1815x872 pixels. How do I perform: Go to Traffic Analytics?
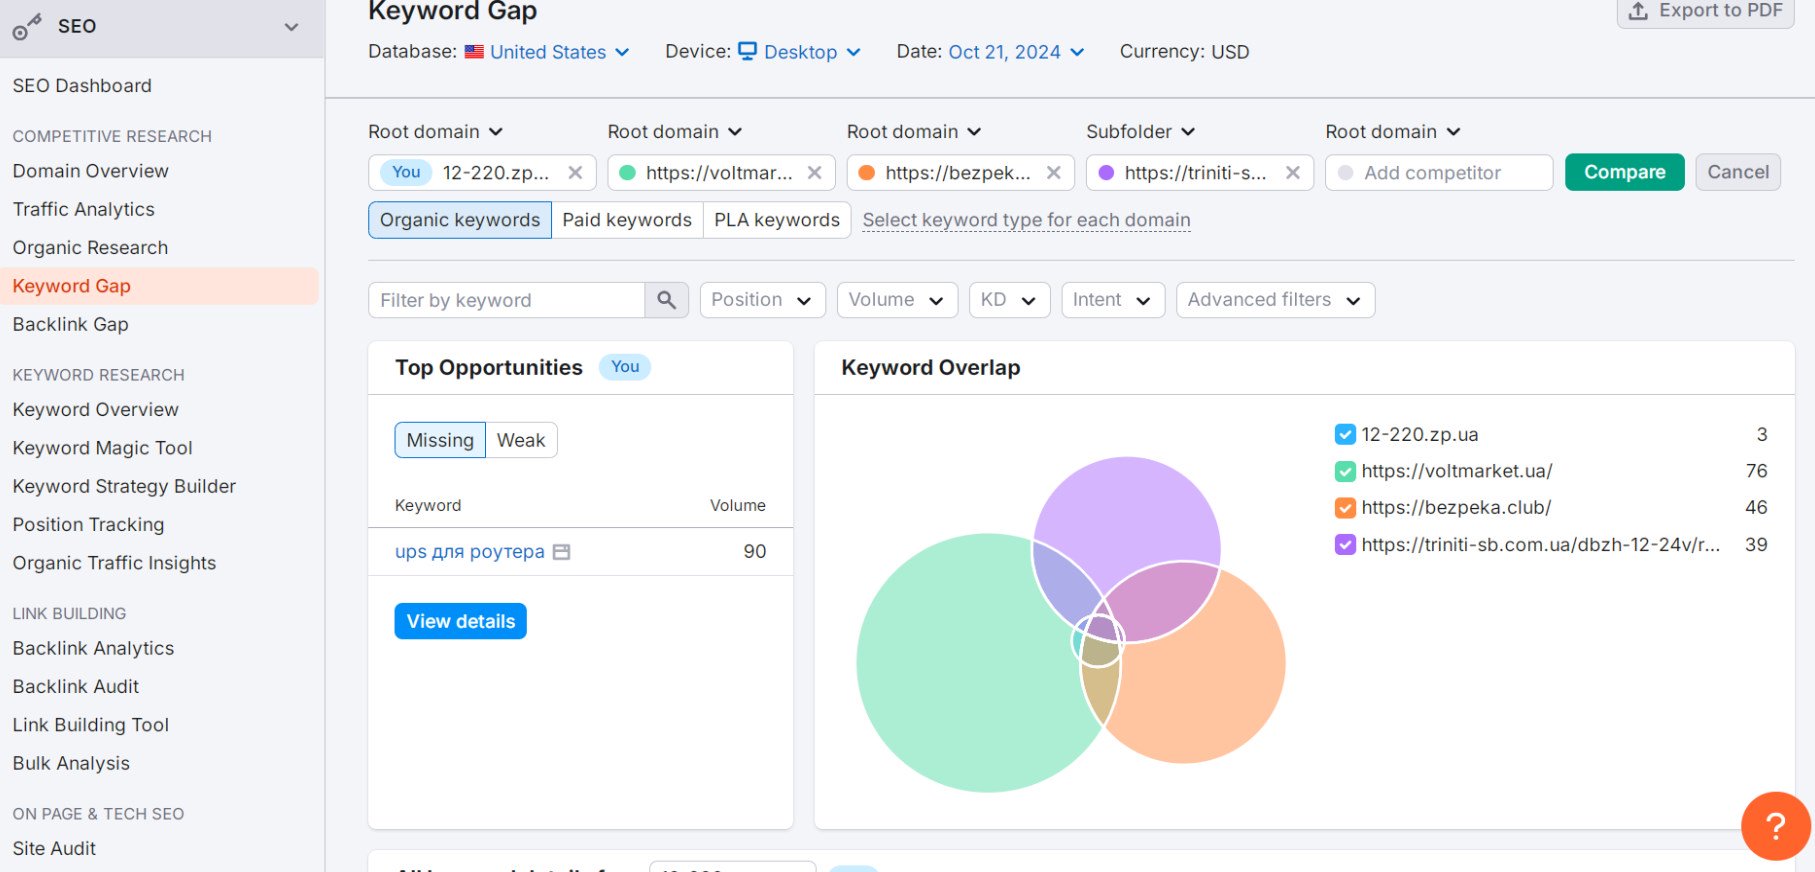83,209
